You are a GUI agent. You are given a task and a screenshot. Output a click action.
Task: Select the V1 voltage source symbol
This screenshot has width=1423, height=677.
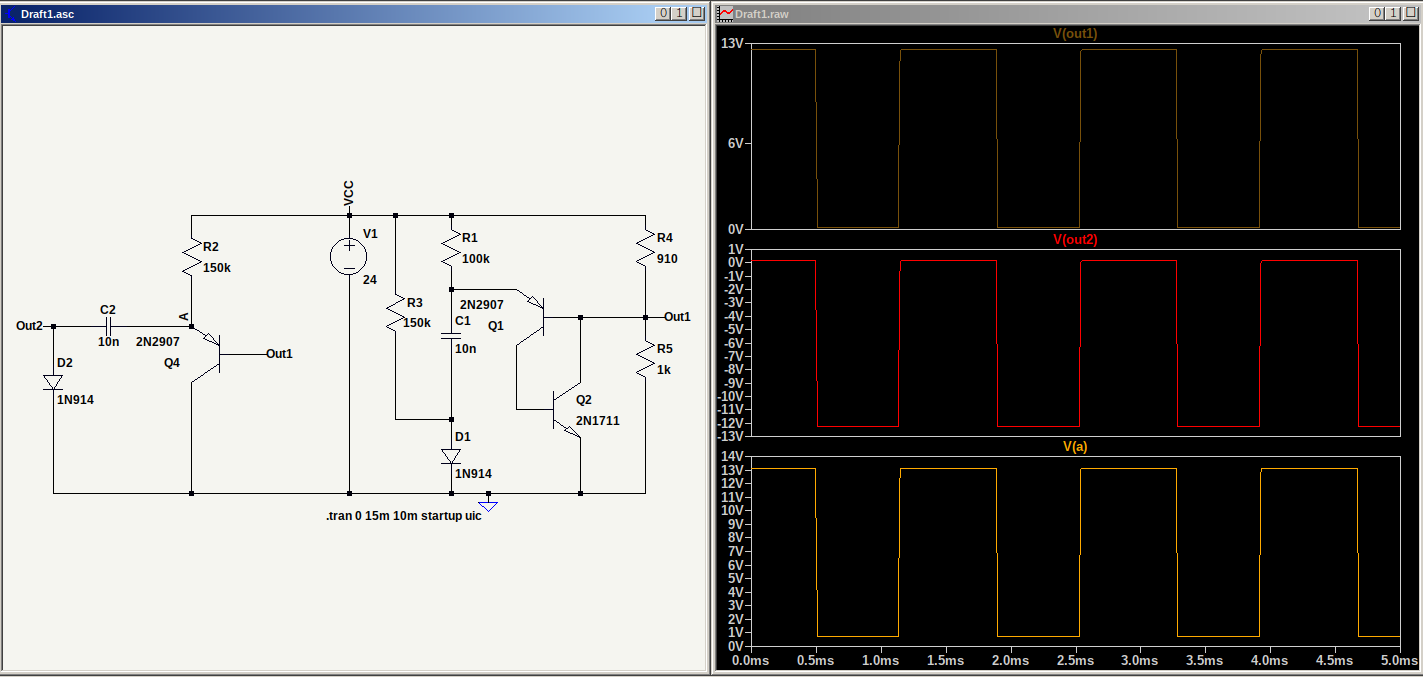pos(349,257)
